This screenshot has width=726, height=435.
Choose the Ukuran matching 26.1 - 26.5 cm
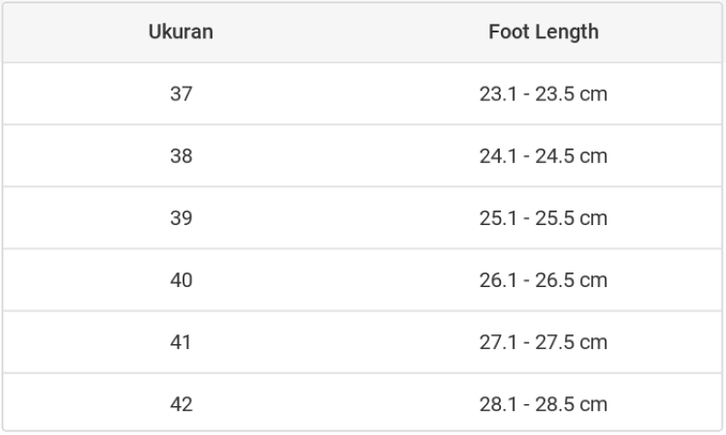[181, 280]
